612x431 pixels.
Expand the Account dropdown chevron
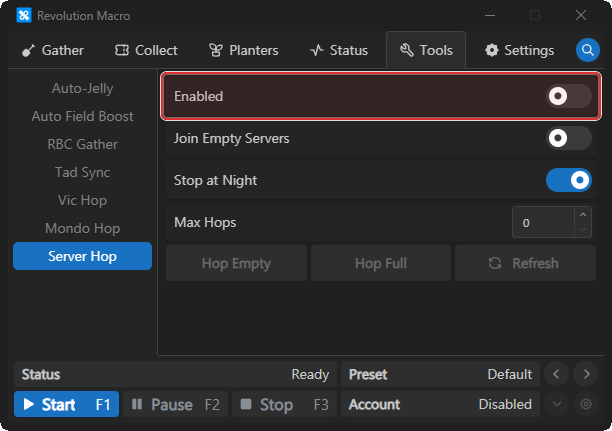[557, 404]
